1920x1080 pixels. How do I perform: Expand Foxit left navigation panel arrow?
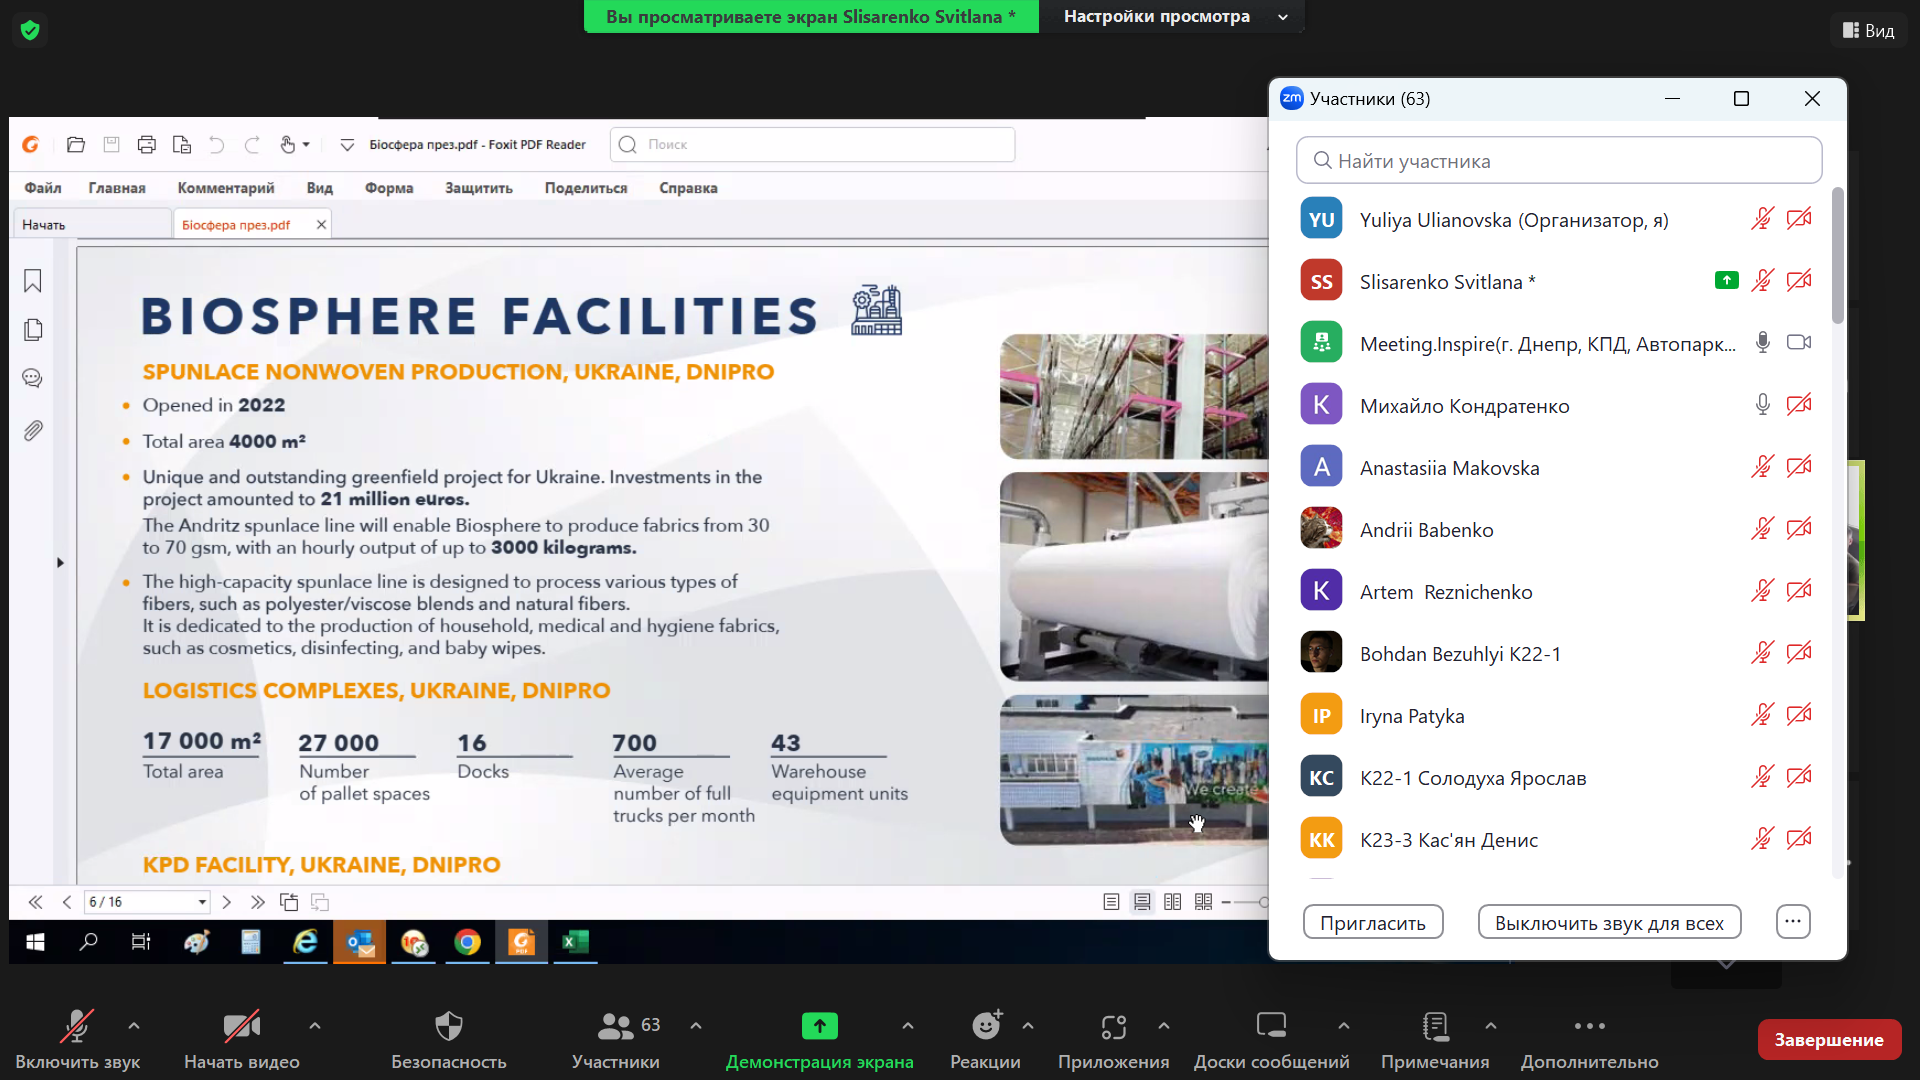(x=60, y=563)
